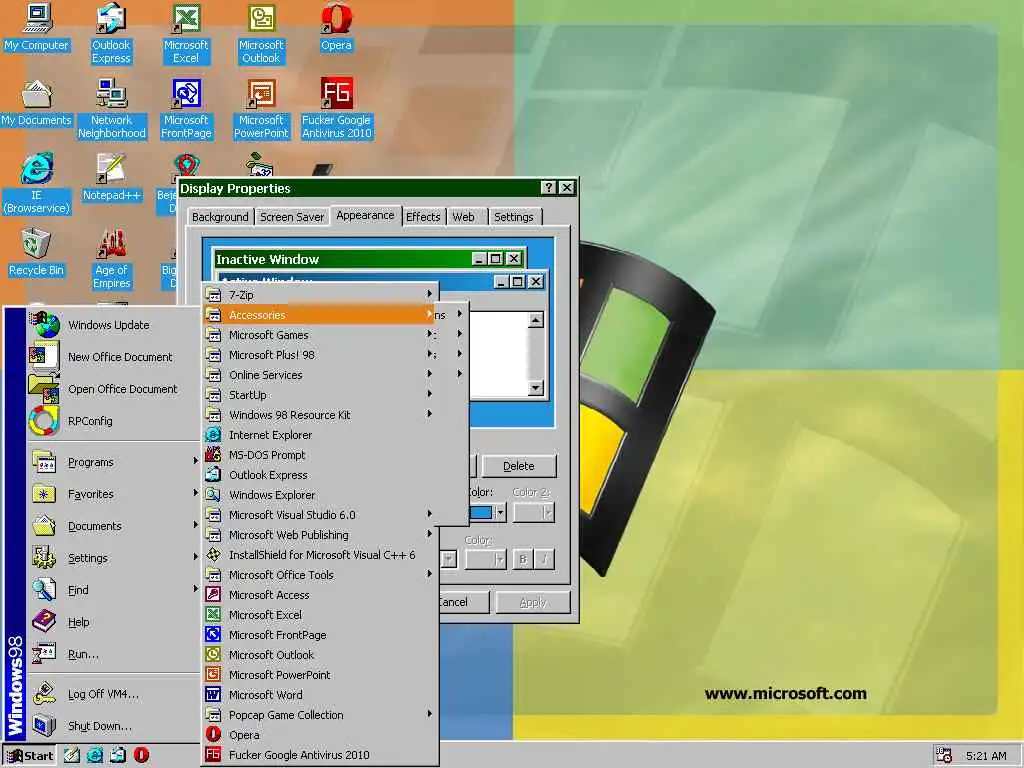The image size is (1024, 768).
Task: Expand the Accessories program group
Action: point(320,315)
